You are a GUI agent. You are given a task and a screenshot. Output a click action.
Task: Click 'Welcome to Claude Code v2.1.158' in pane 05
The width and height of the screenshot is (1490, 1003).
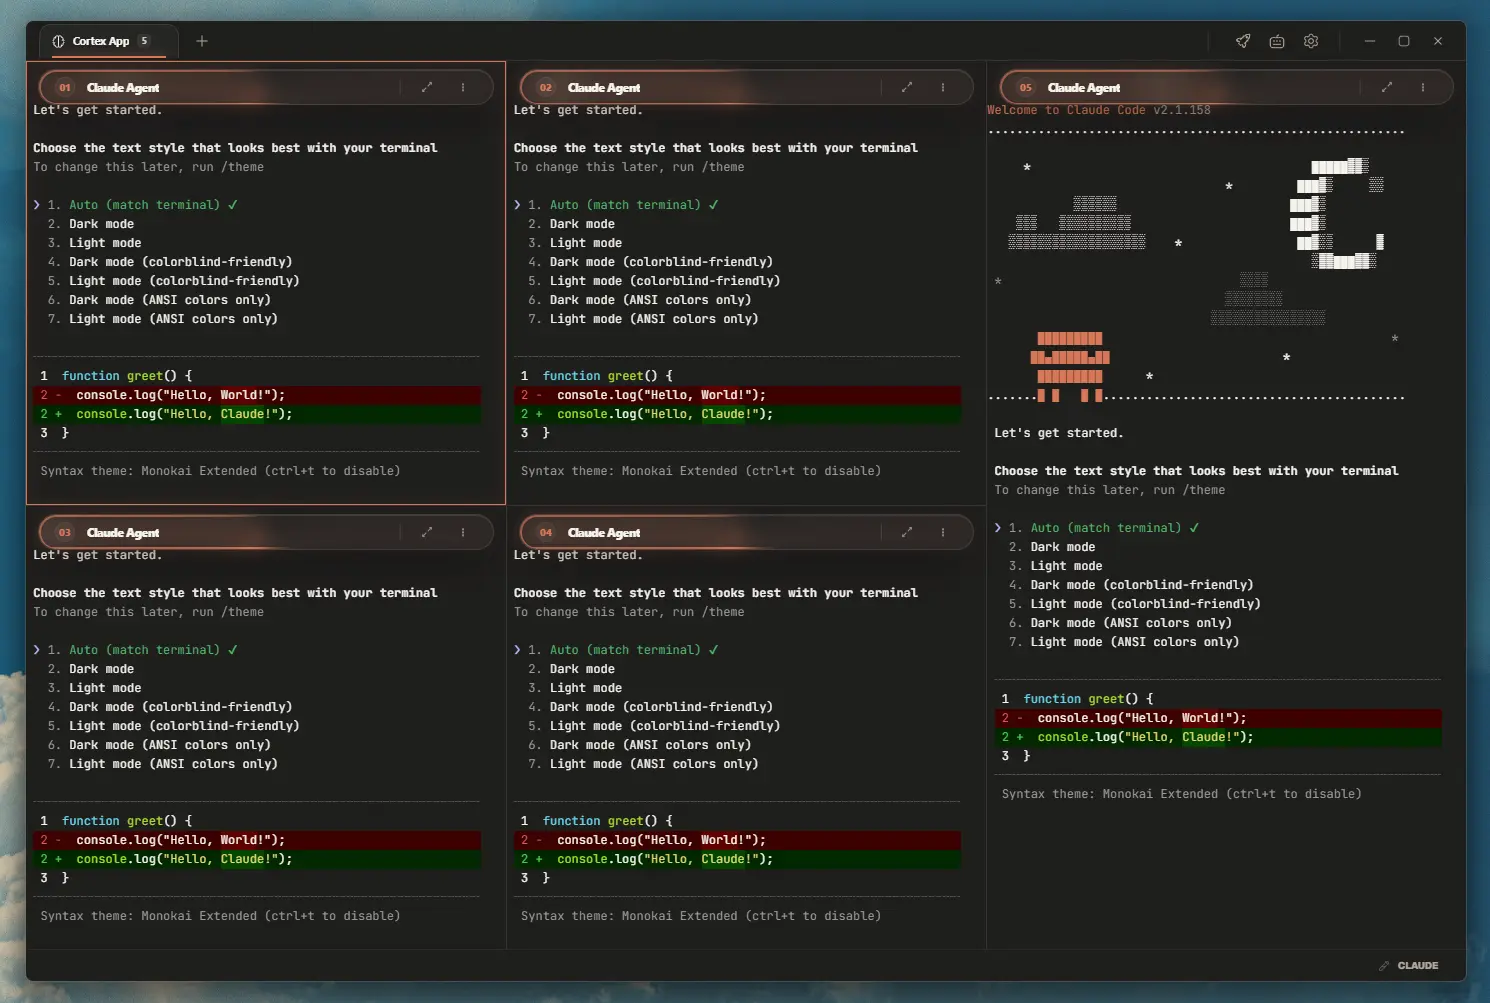tap(1099, 110)
